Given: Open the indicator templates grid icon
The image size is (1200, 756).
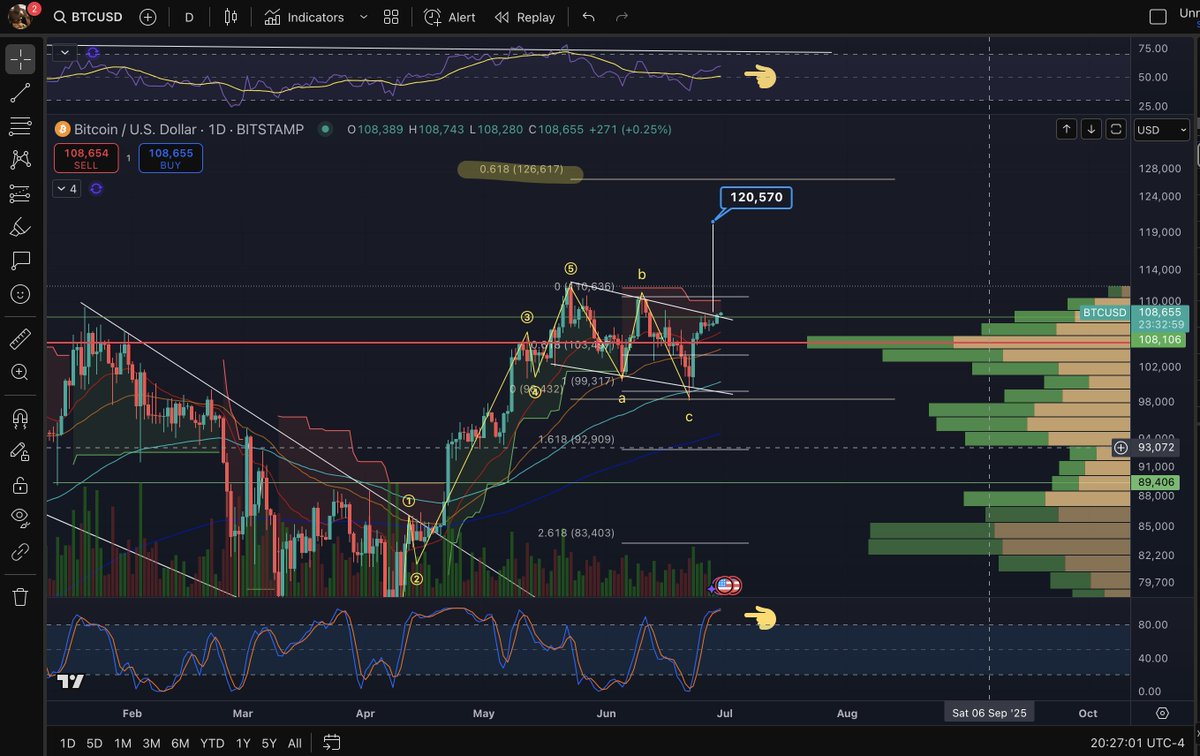Looking at the screenshot, I should (391, 17).
